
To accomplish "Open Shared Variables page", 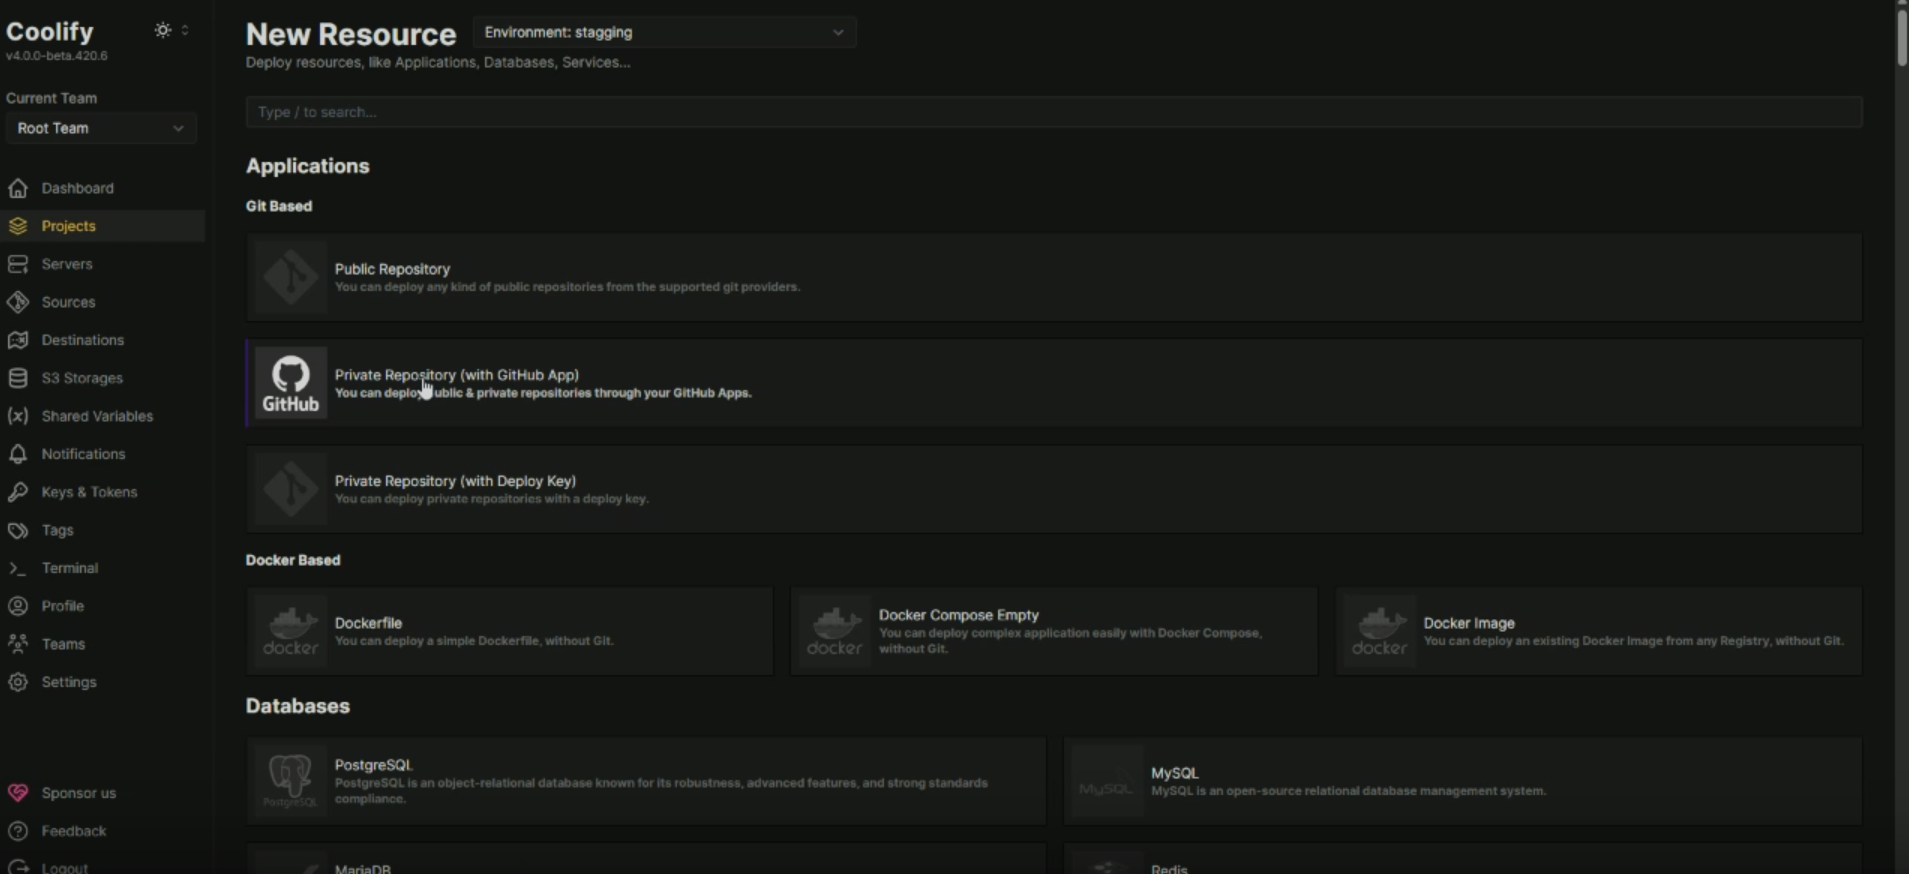I will 97,416.
